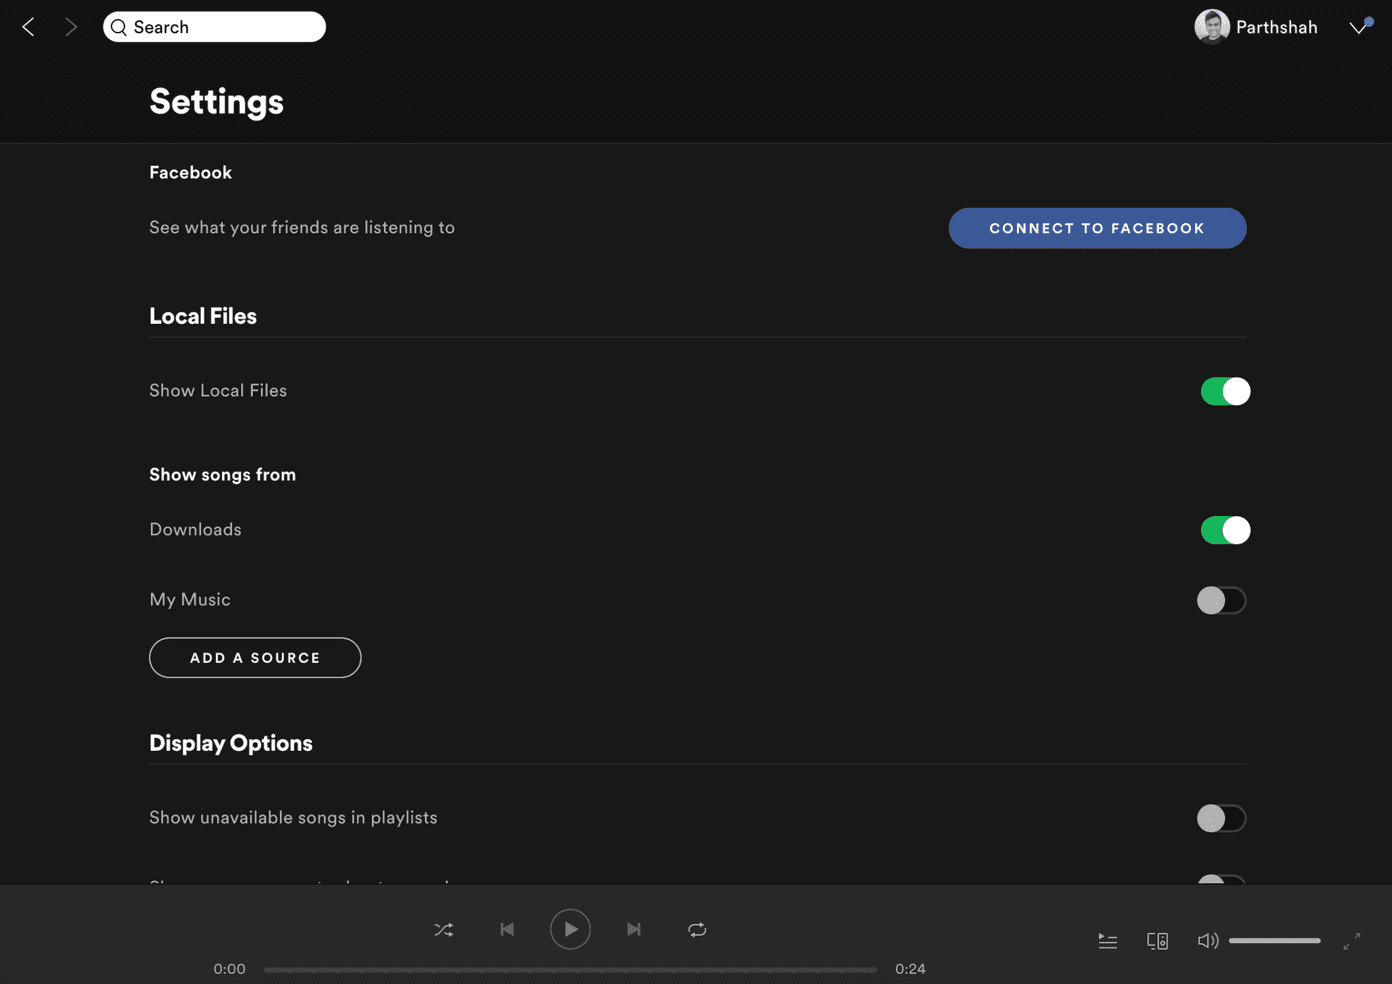Open the account menu chevron

click(1358, 27)
